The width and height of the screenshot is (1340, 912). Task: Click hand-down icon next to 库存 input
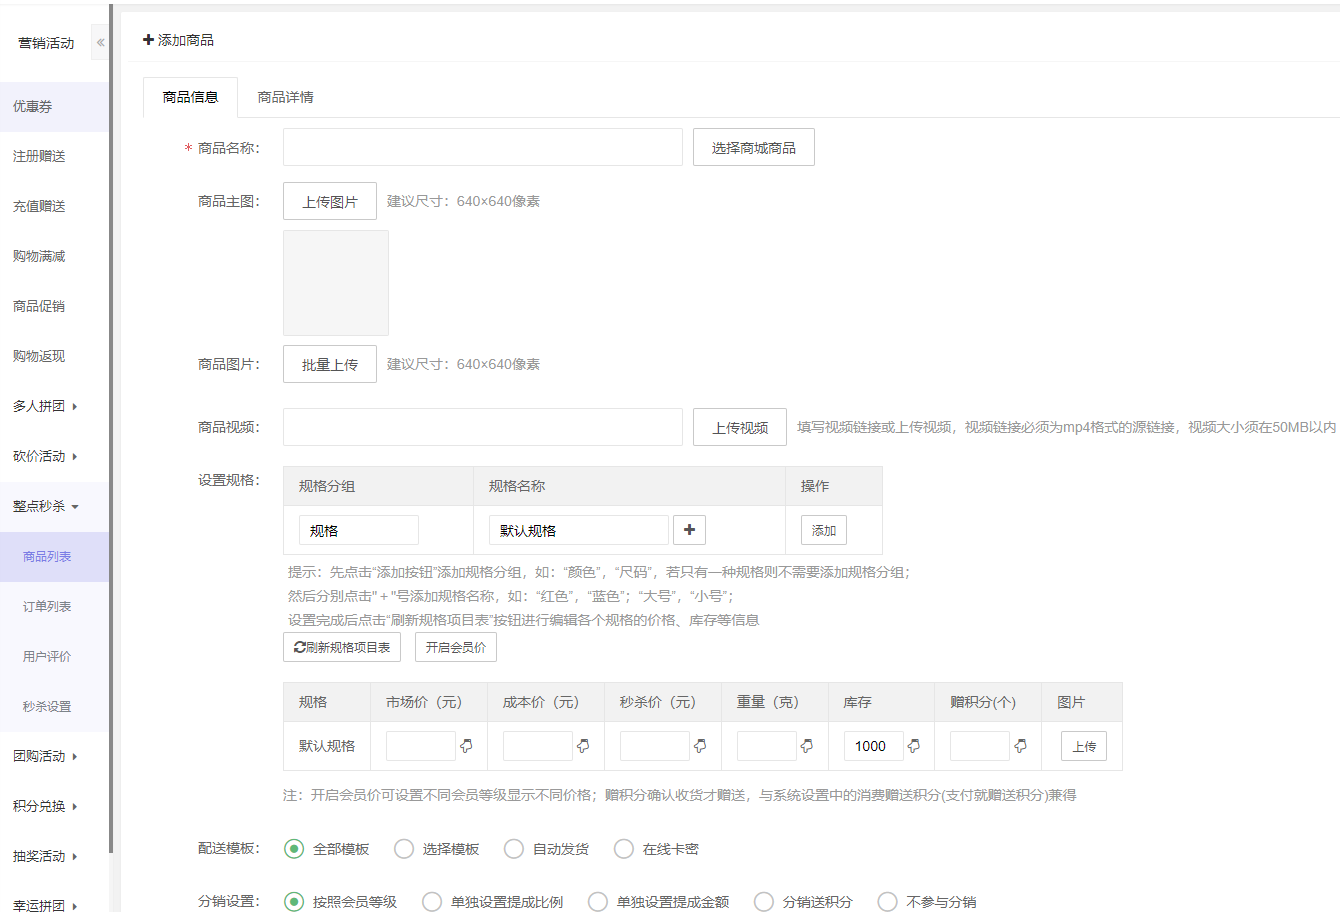point(914,746)
